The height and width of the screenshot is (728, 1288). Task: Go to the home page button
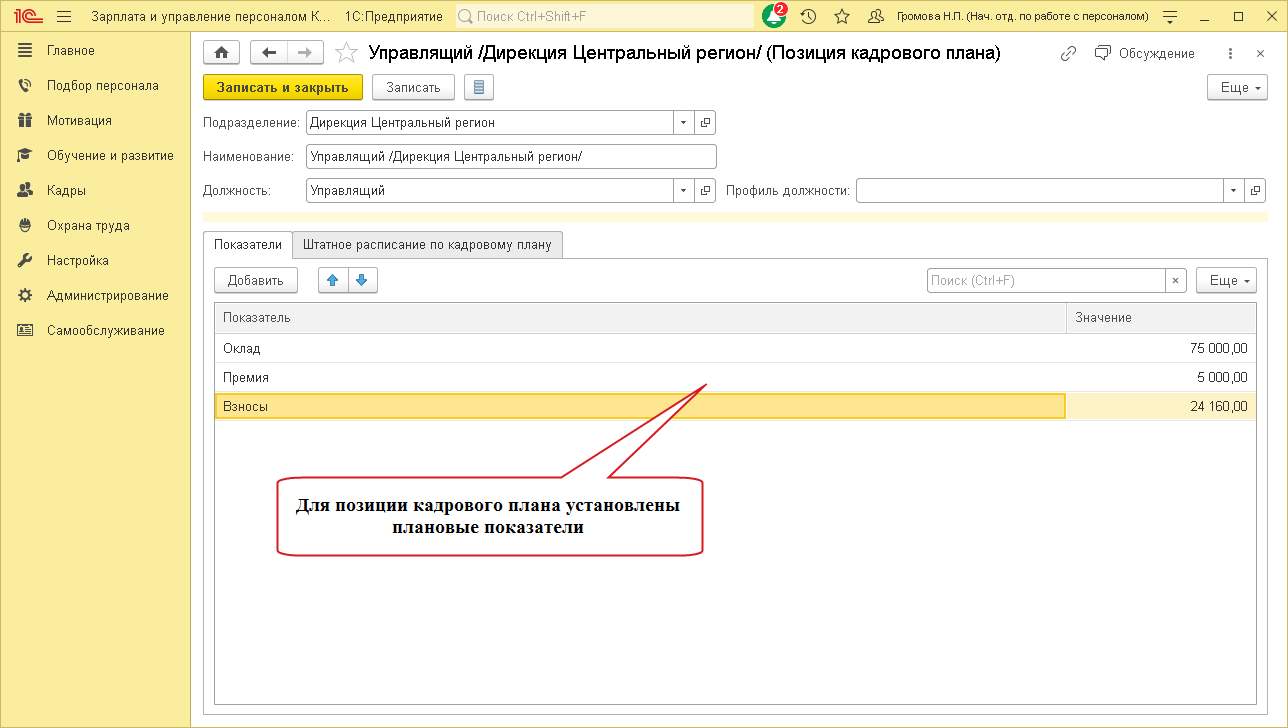222,53
